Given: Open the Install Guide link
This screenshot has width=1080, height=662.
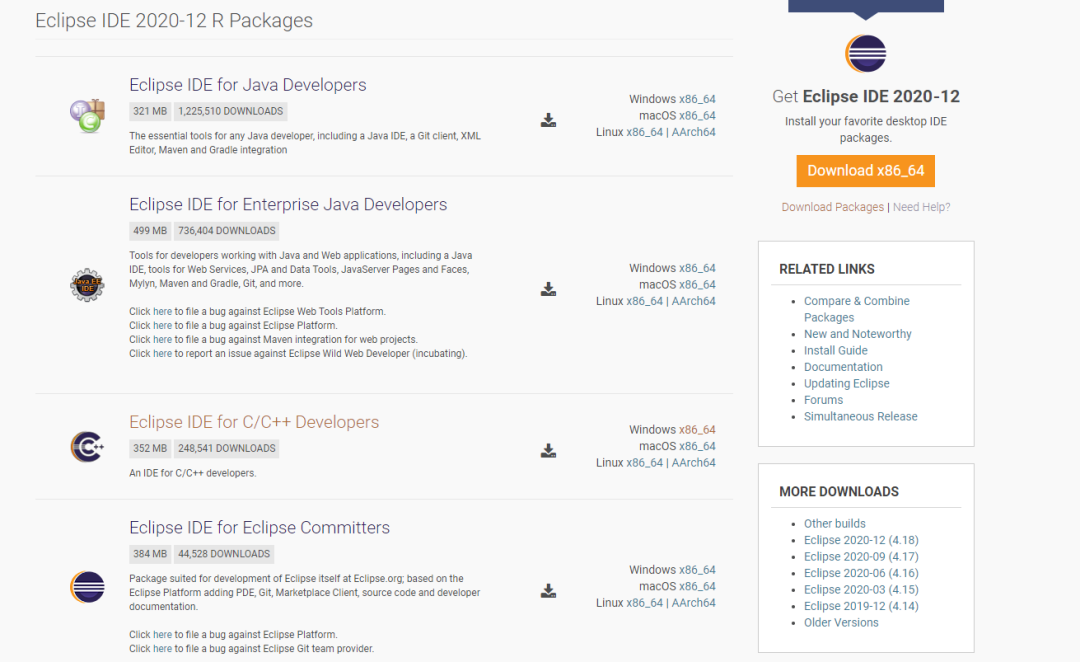Looking at the screenshot, I should coord(835,351).
